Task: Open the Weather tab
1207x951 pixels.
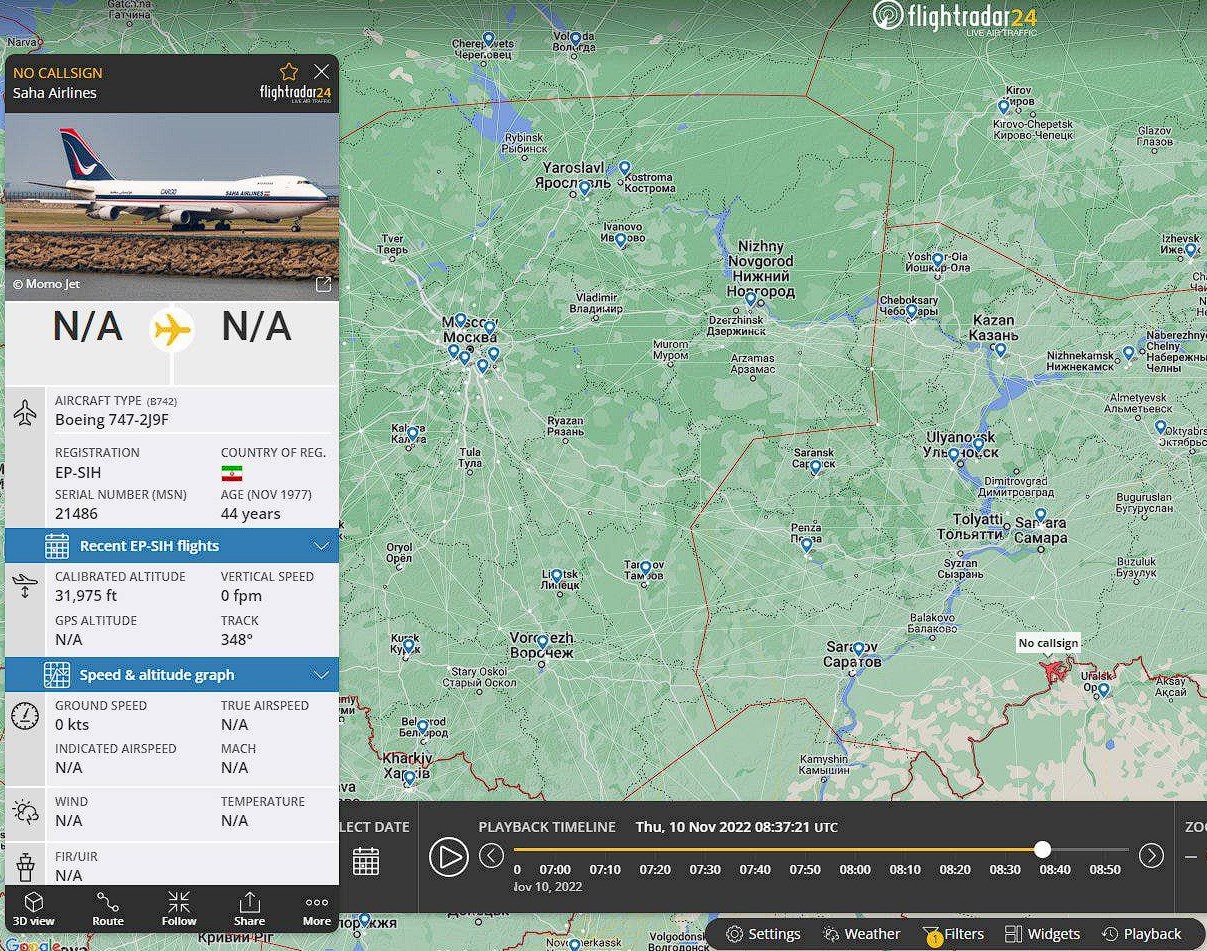Action: click(861, 934)
